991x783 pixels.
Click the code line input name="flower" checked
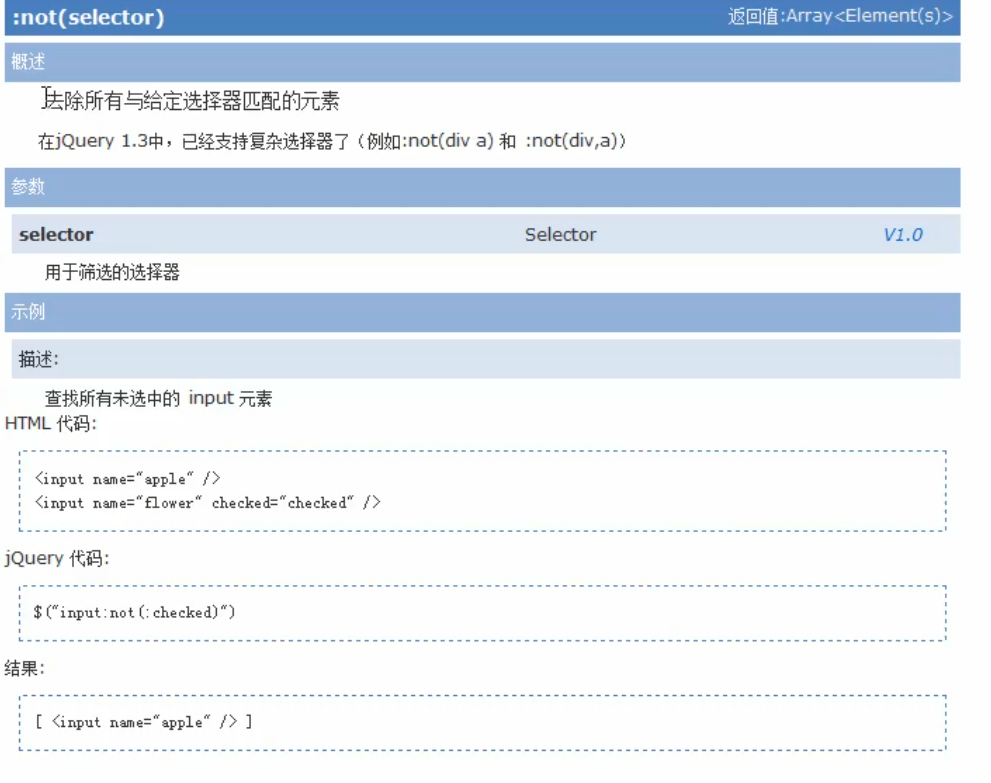pos(208,503)
